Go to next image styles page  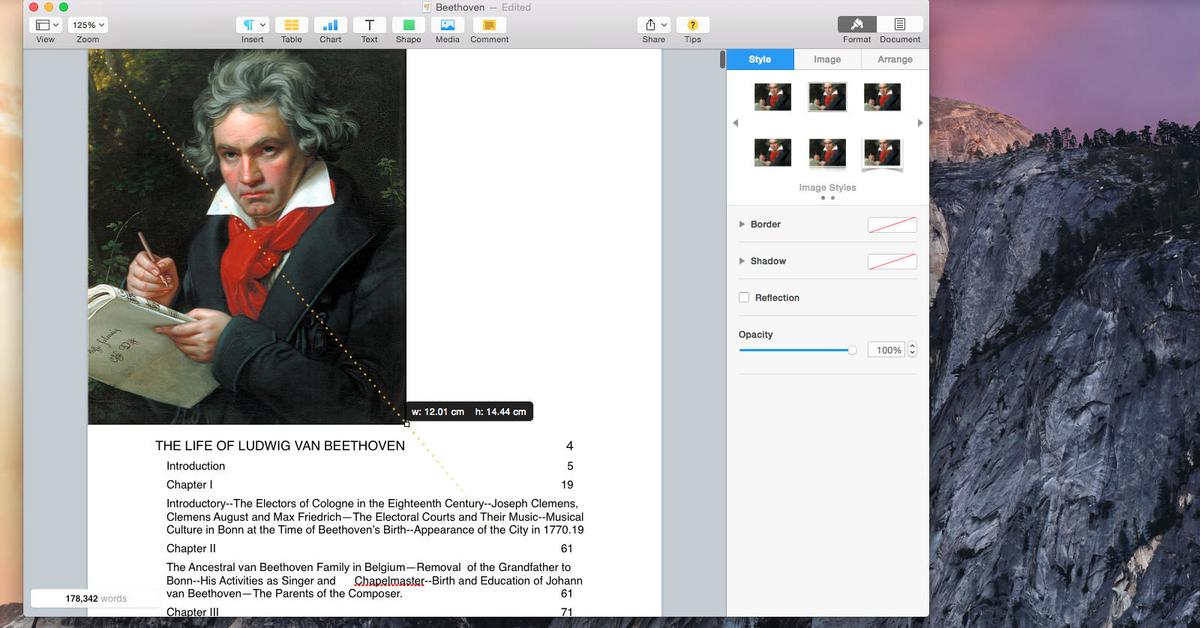point(920,123)
